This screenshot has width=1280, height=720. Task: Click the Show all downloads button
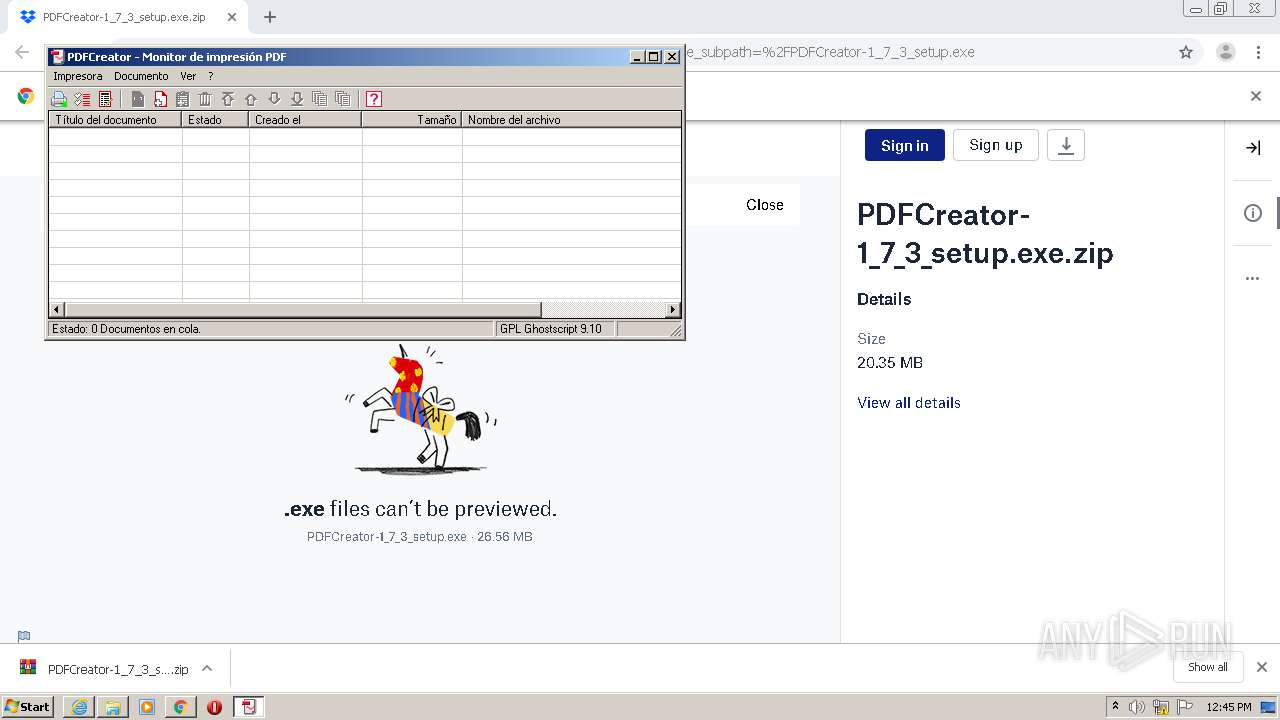(1208, 667)
